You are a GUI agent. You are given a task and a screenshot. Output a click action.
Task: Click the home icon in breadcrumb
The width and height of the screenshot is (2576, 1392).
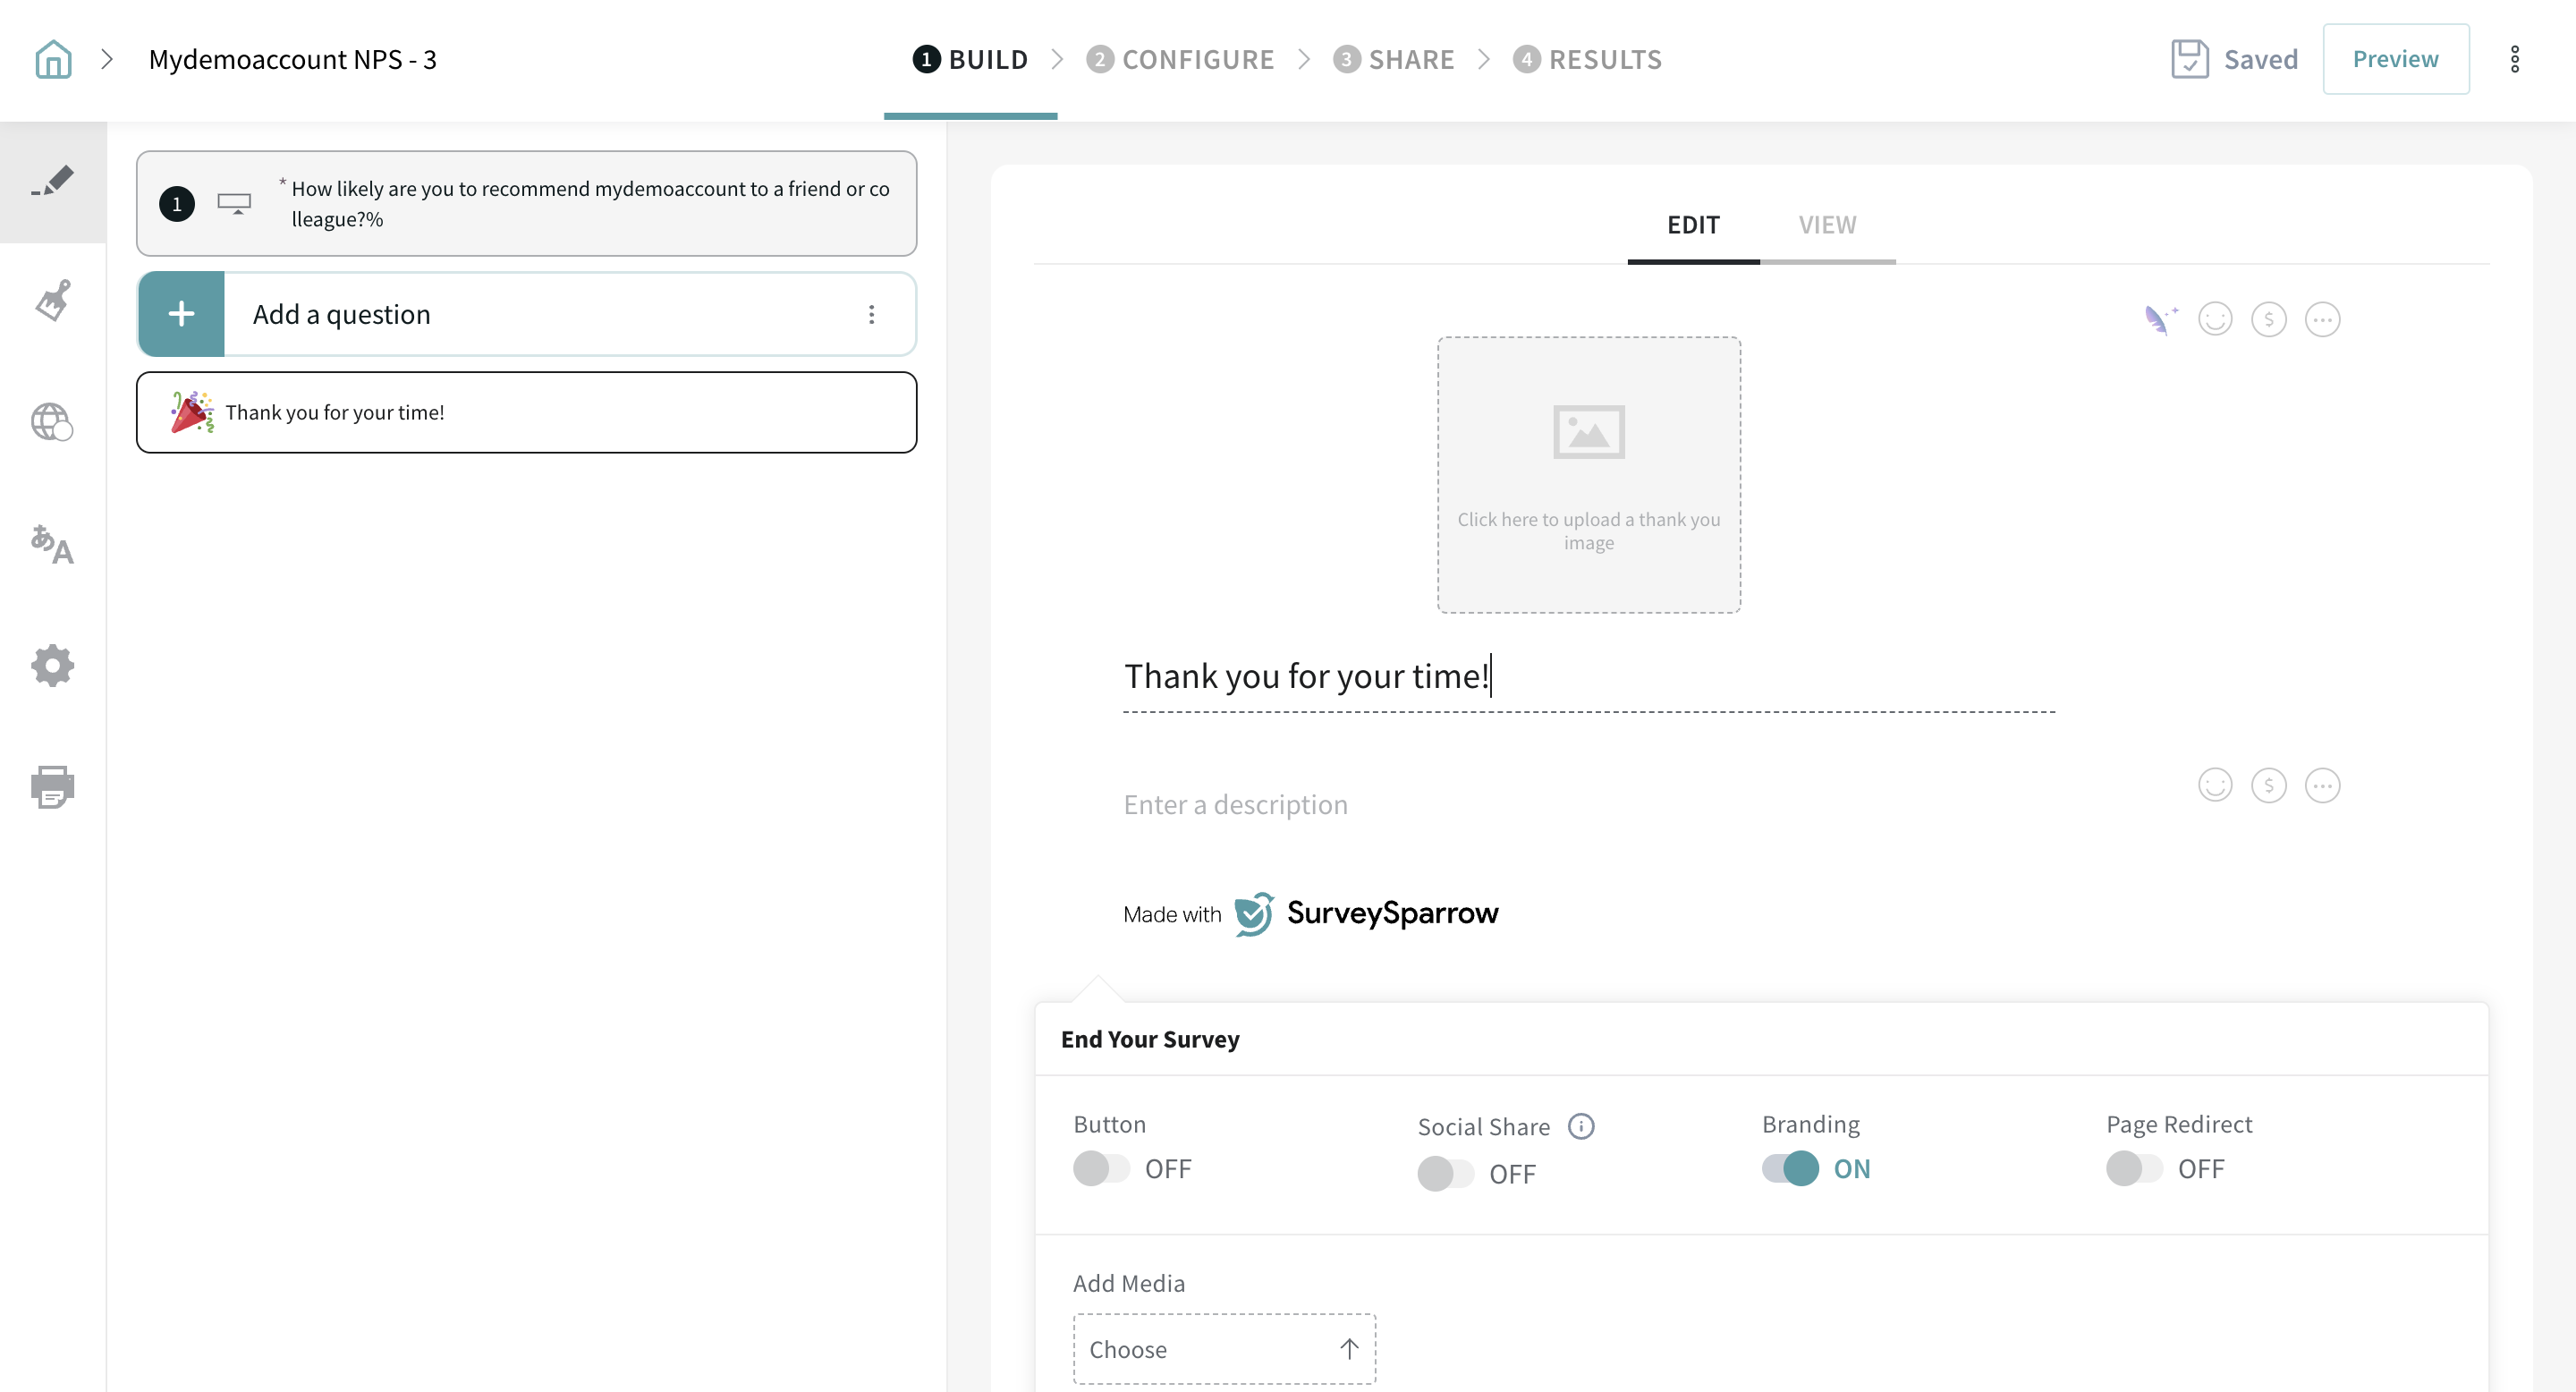53,59
